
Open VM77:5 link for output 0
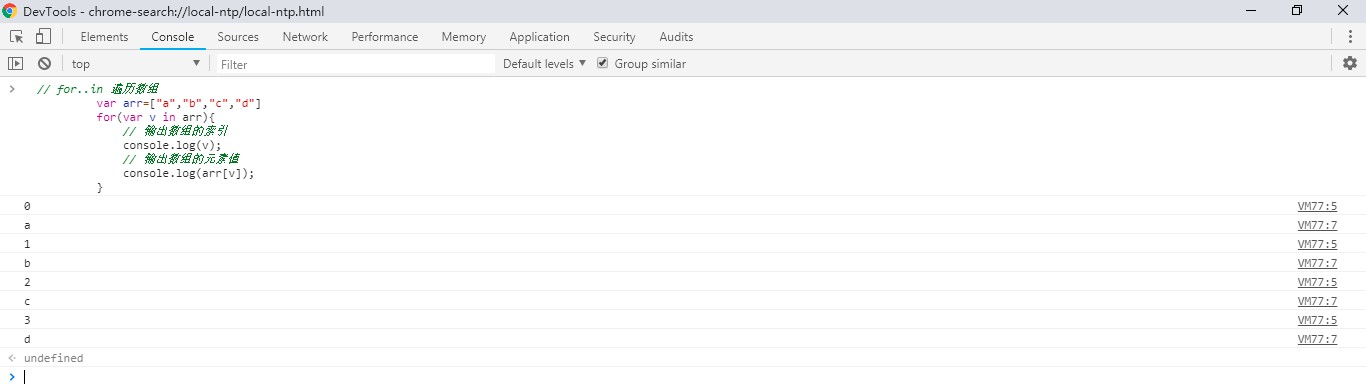click(1317, 206)
